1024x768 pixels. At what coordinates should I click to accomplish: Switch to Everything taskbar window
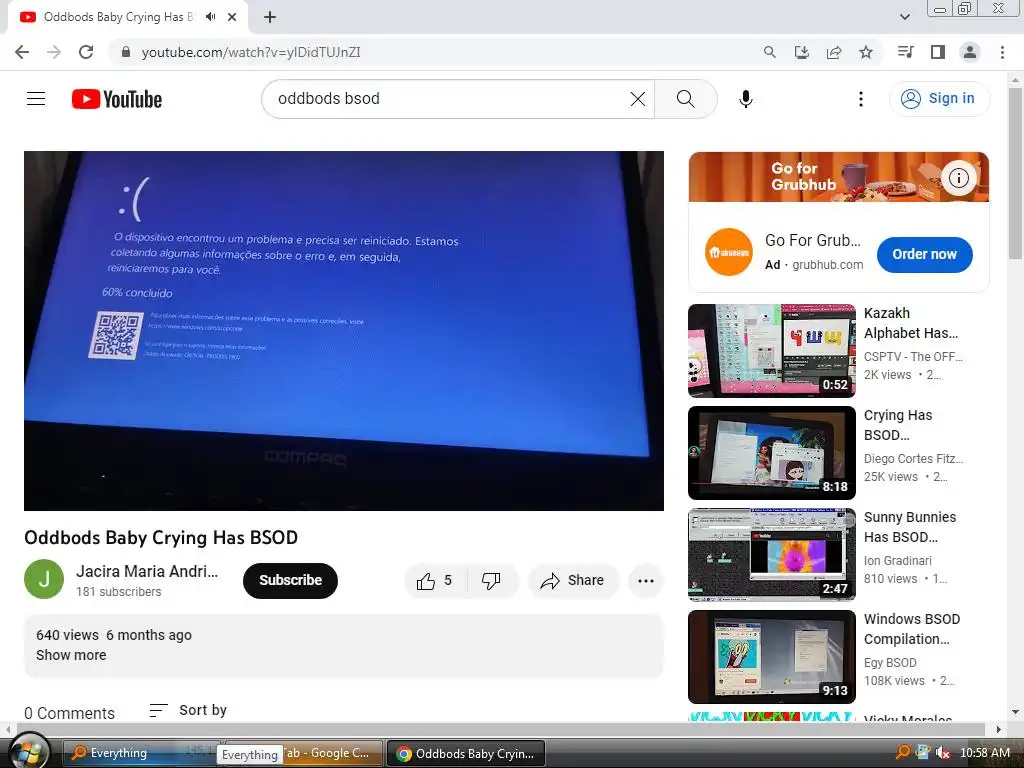click(140, 753)
